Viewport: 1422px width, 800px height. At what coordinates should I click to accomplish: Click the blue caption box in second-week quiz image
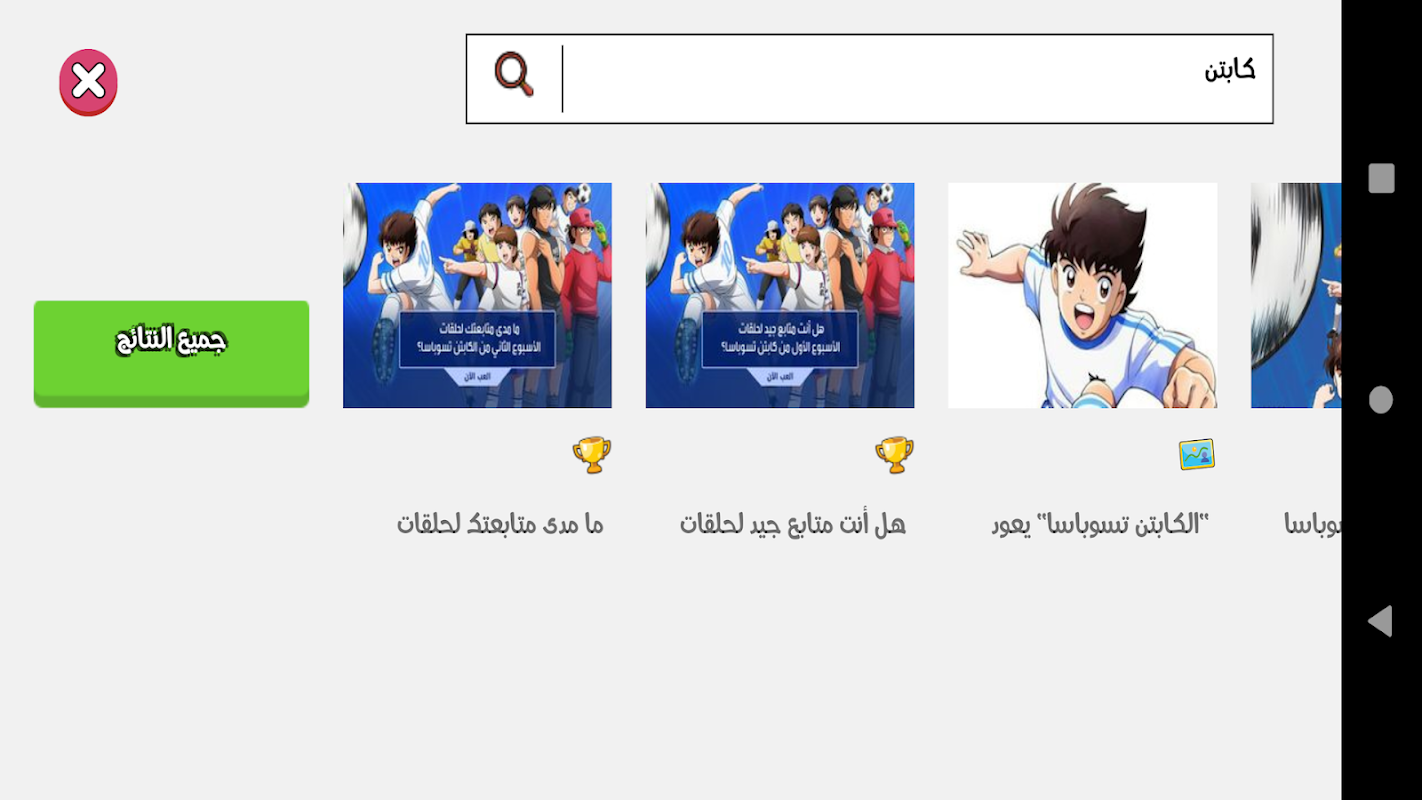[x=477, y=340]
